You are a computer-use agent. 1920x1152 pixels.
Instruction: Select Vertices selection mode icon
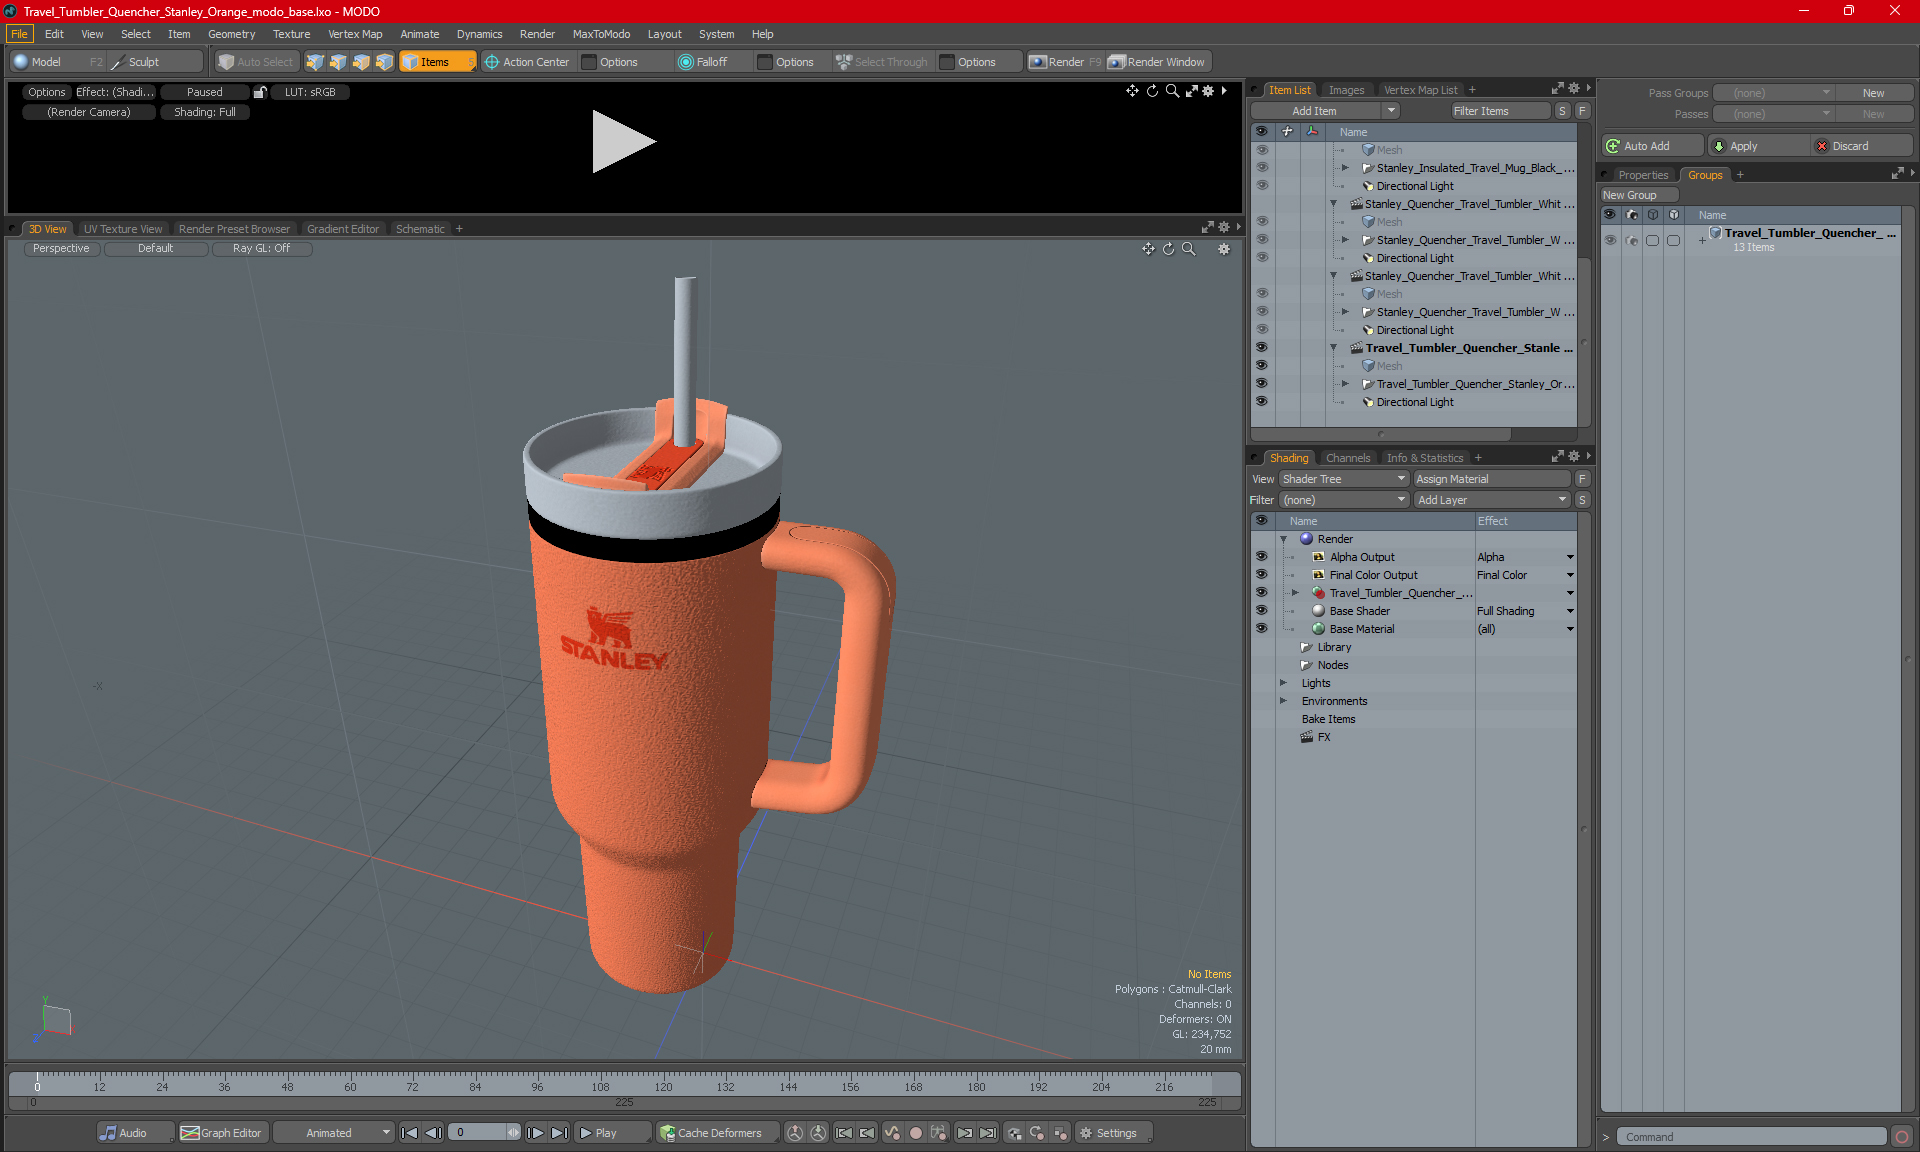click(315, 62)
